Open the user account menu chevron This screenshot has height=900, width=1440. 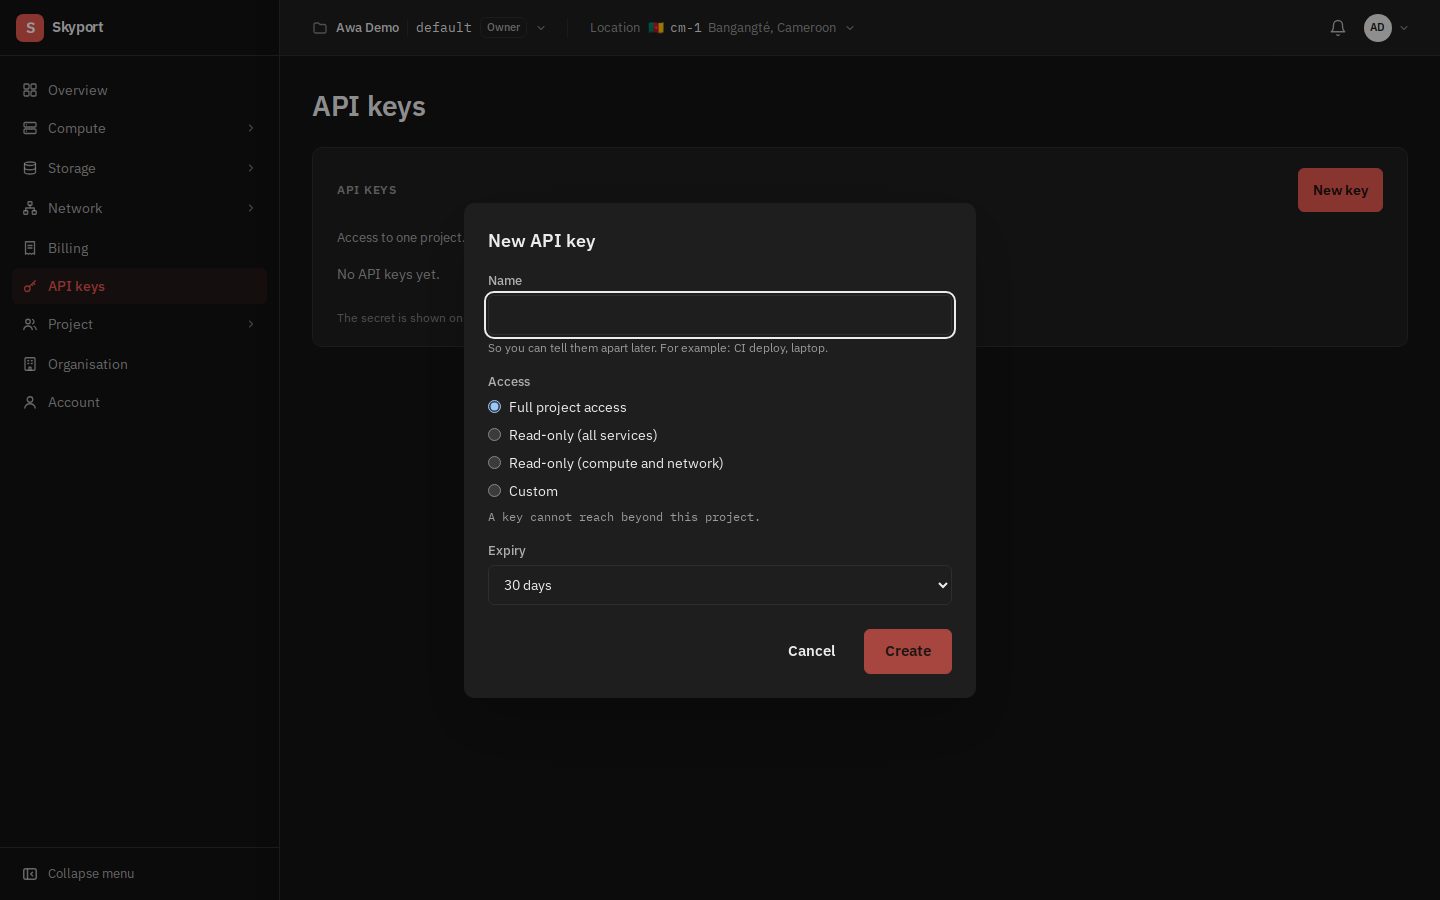click(x=1404, y=28)
